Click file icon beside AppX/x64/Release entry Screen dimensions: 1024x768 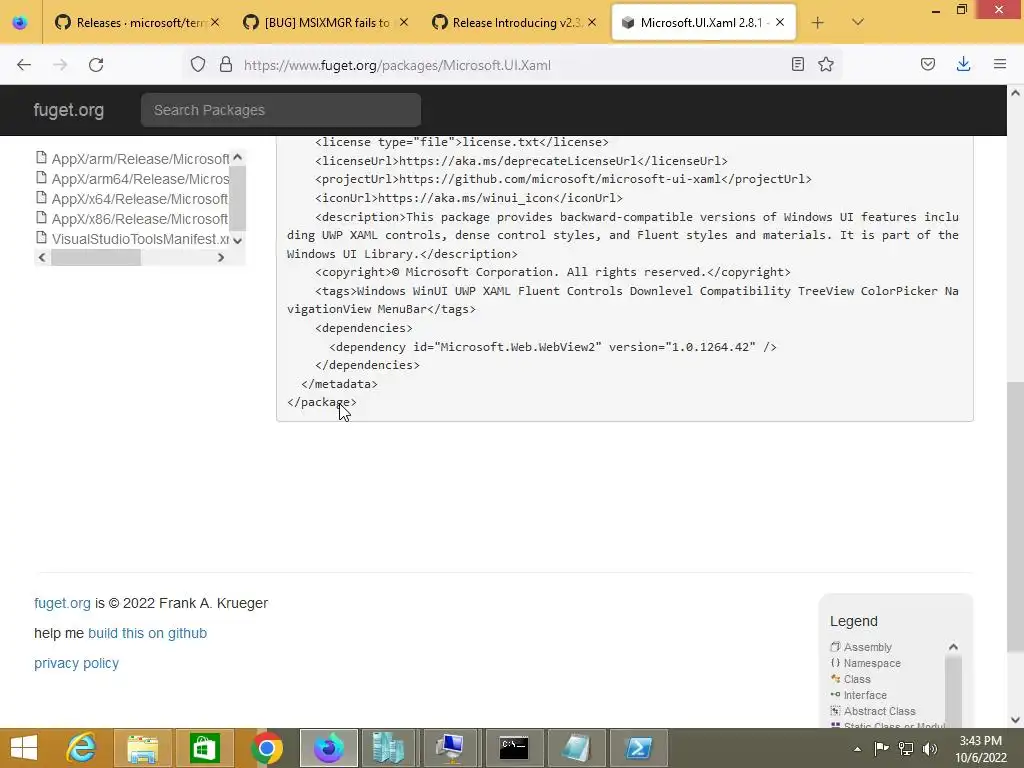41,197
